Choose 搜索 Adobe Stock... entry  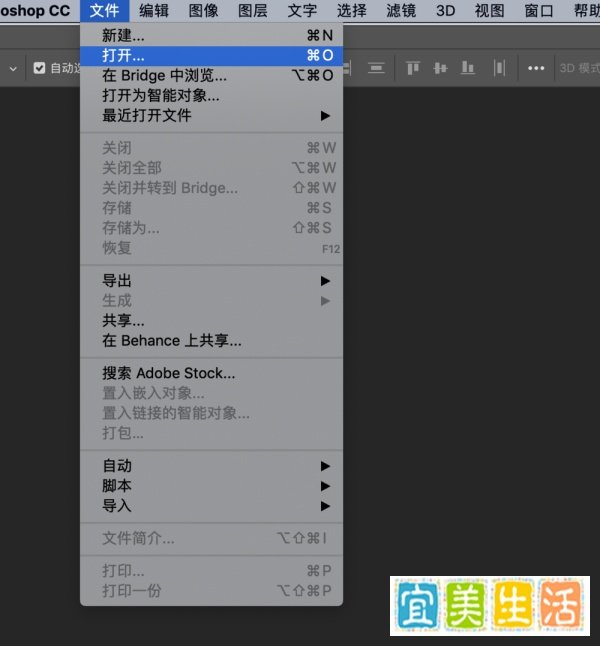(x=211, y=373)
